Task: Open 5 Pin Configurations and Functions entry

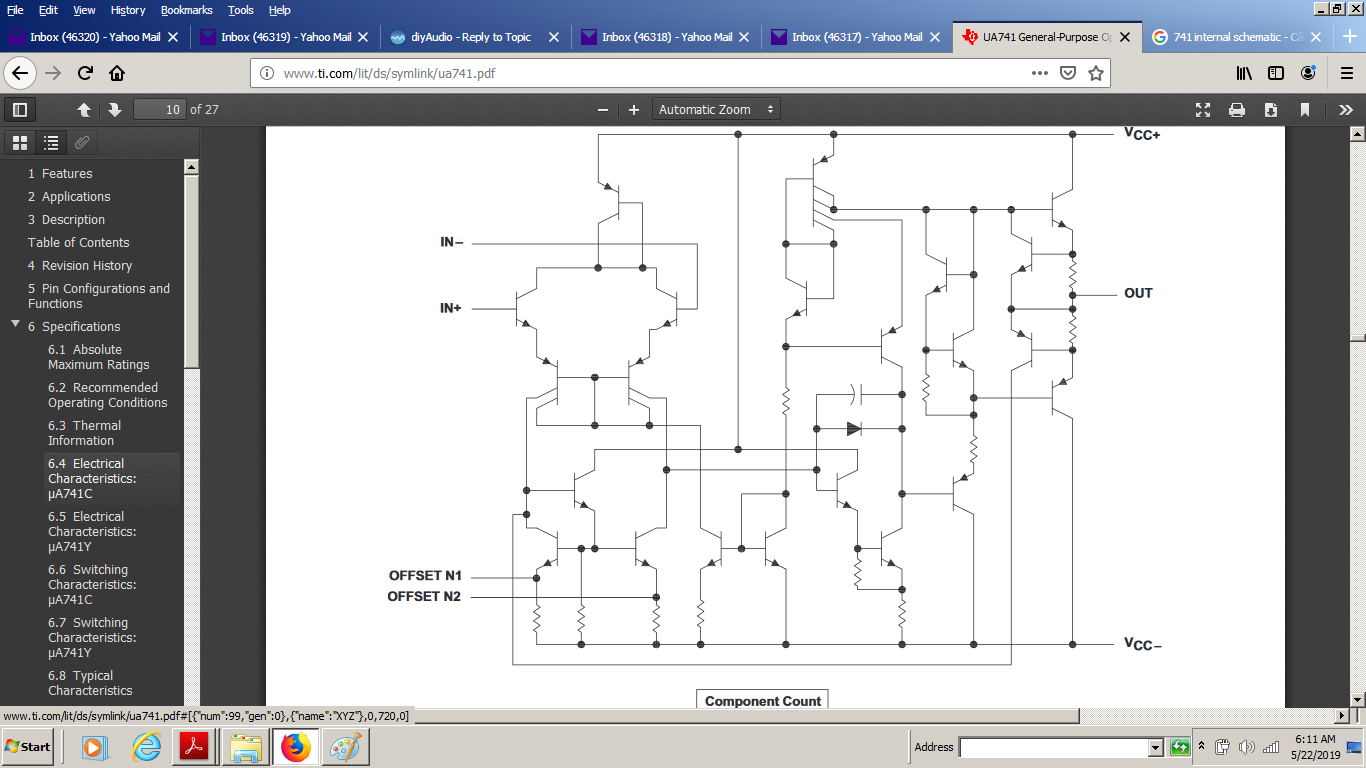Action: pos(99,296)
